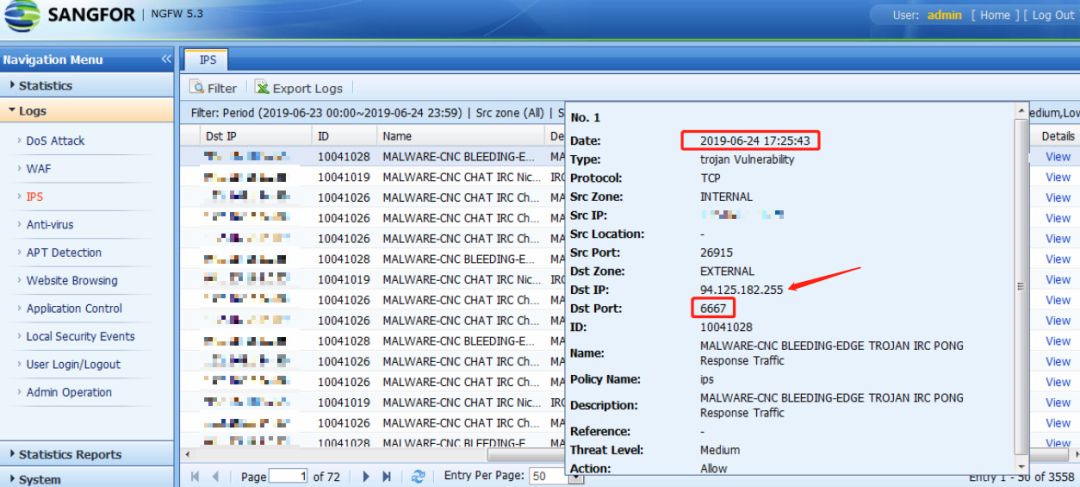1080x487 pixels.
Task: Switch to the IPS tab
Action: coord(207,60)
